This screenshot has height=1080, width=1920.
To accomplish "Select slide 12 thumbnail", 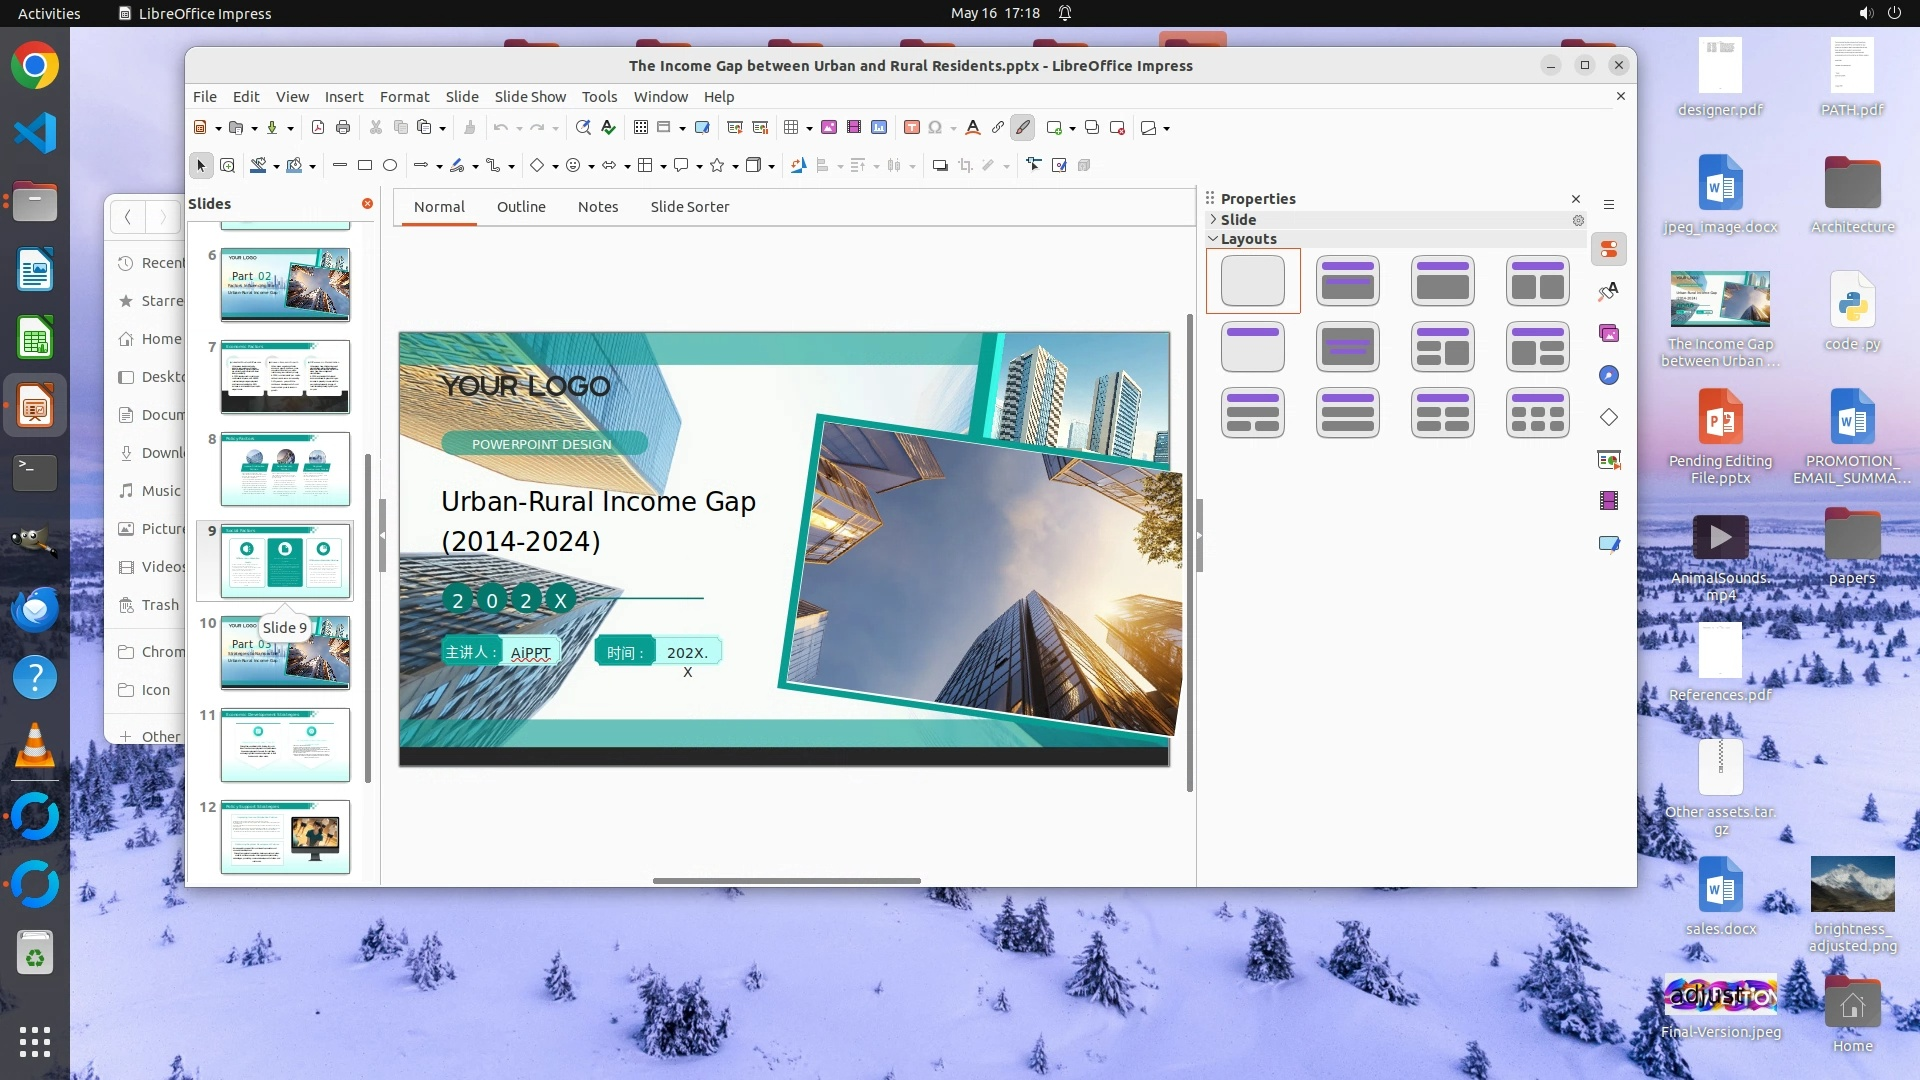I will (285, 837).
